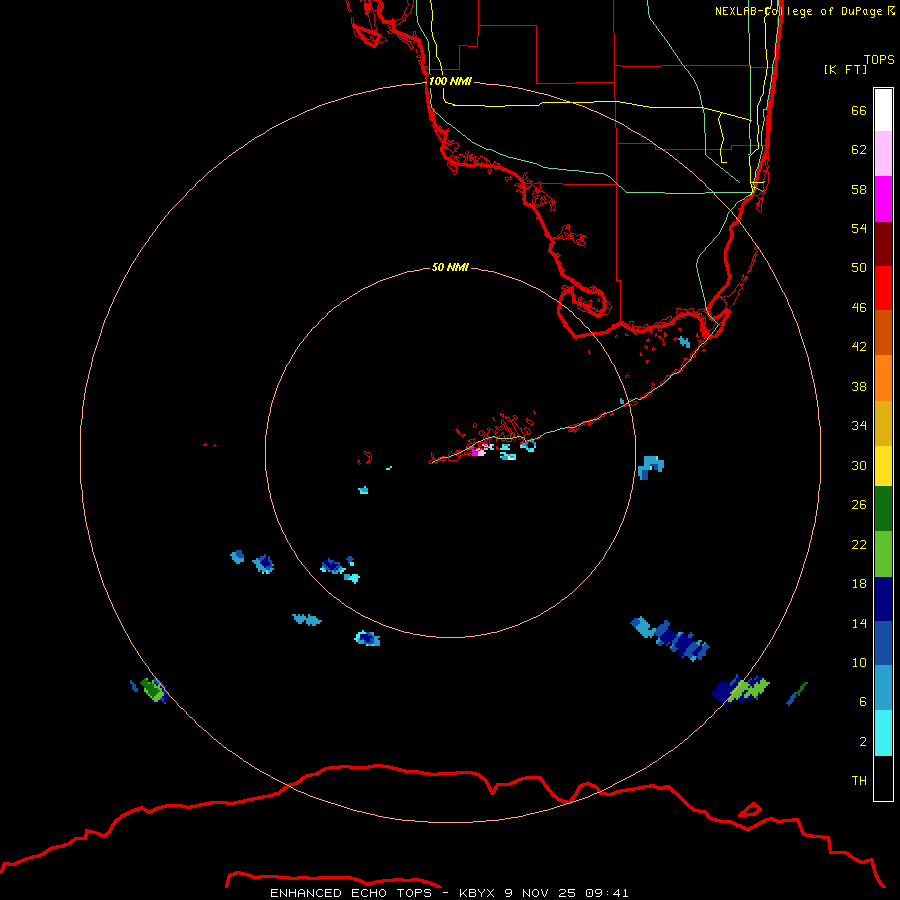This screenshot has width=900, height=900.
Task: Click the light green echo on the southeast 100 NMI ring
Action: [747, 690]
